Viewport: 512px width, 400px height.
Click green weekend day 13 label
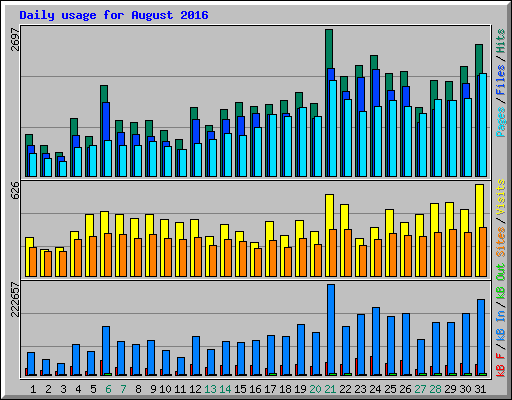[x=210, y=389]
